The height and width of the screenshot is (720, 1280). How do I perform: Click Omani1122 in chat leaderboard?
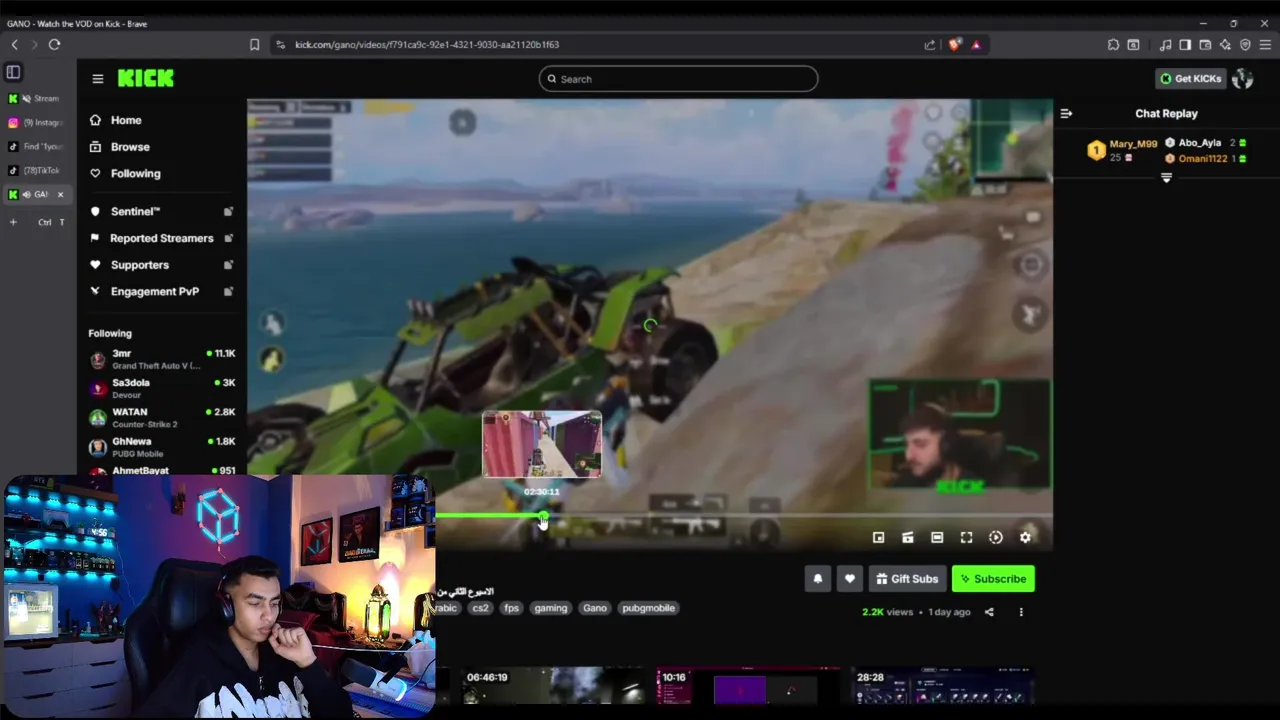(1202, 158)
